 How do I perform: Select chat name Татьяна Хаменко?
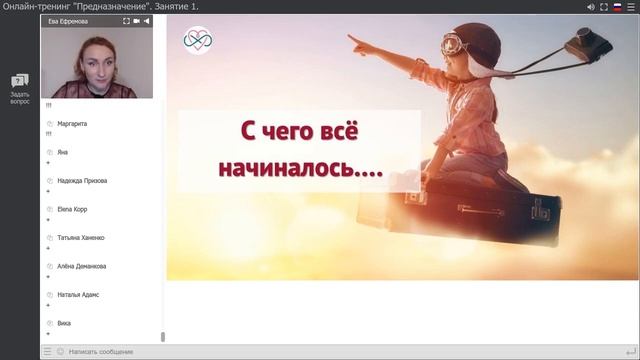(81, 238)
